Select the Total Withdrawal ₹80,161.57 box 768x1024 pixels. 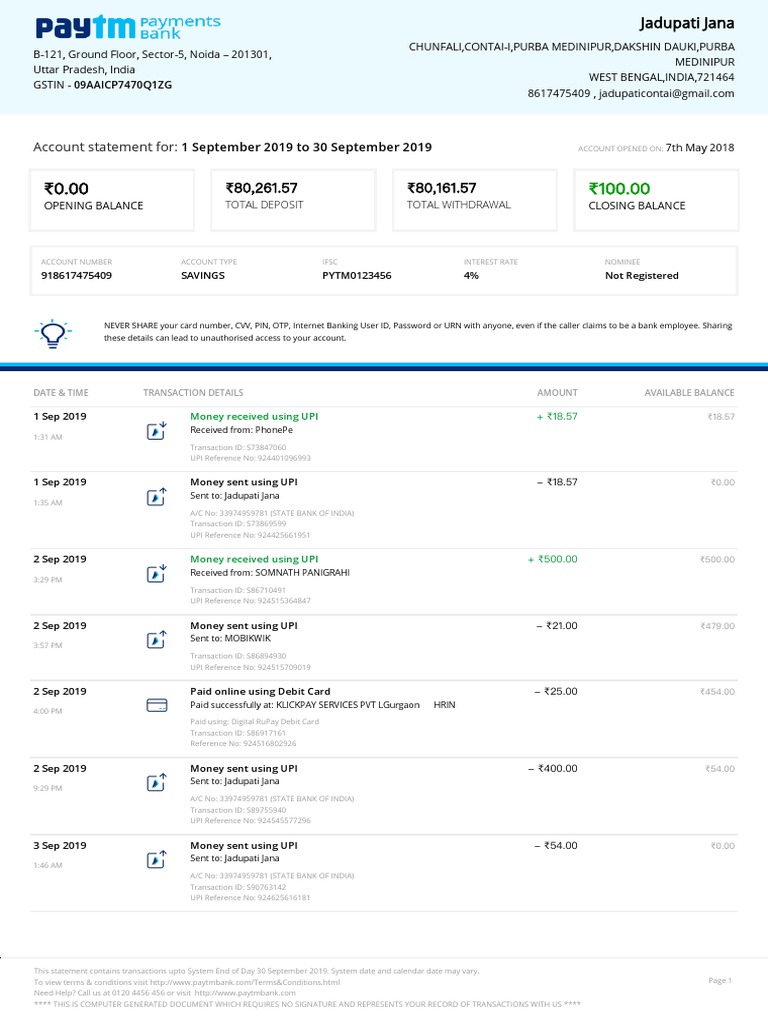tap(474, 196)
